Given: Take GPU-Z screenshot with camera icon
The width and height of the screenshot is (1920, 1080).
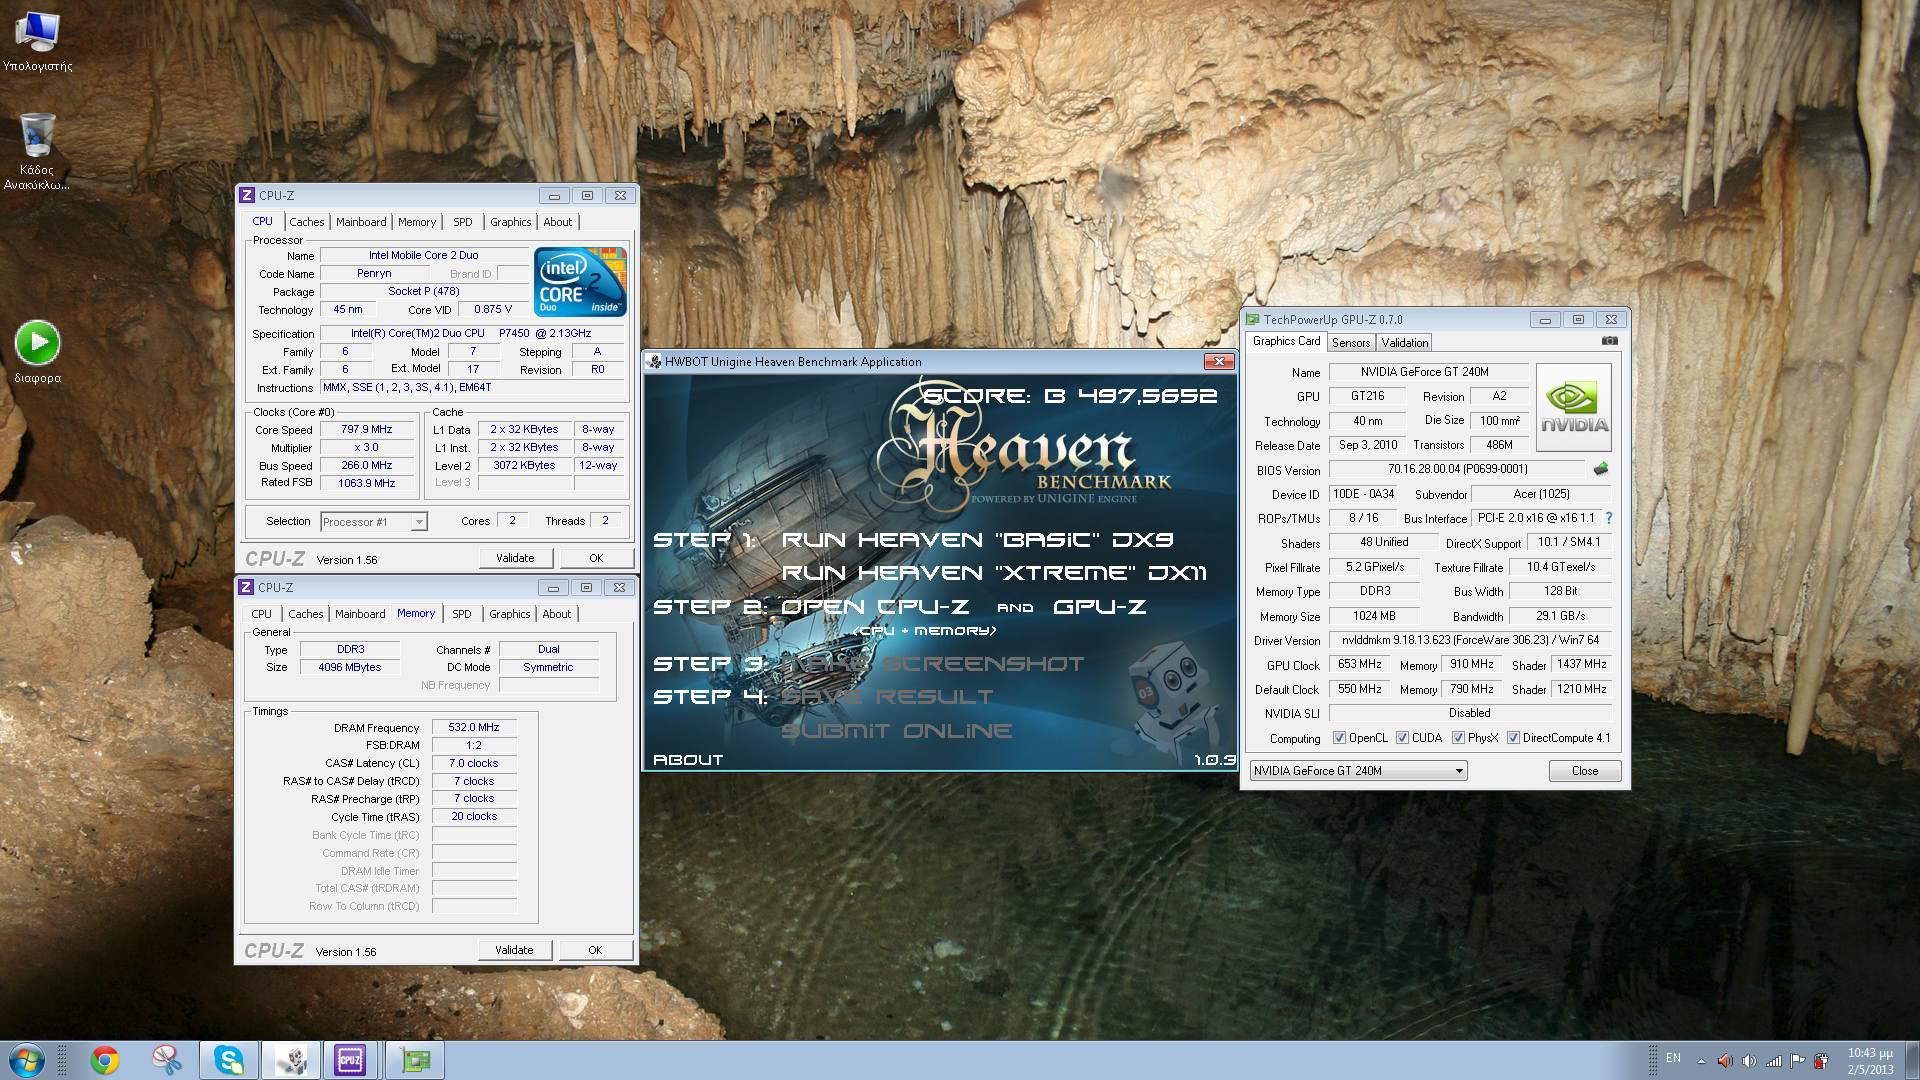Looking at the screenshot, I should click(x=1609, y=341).
